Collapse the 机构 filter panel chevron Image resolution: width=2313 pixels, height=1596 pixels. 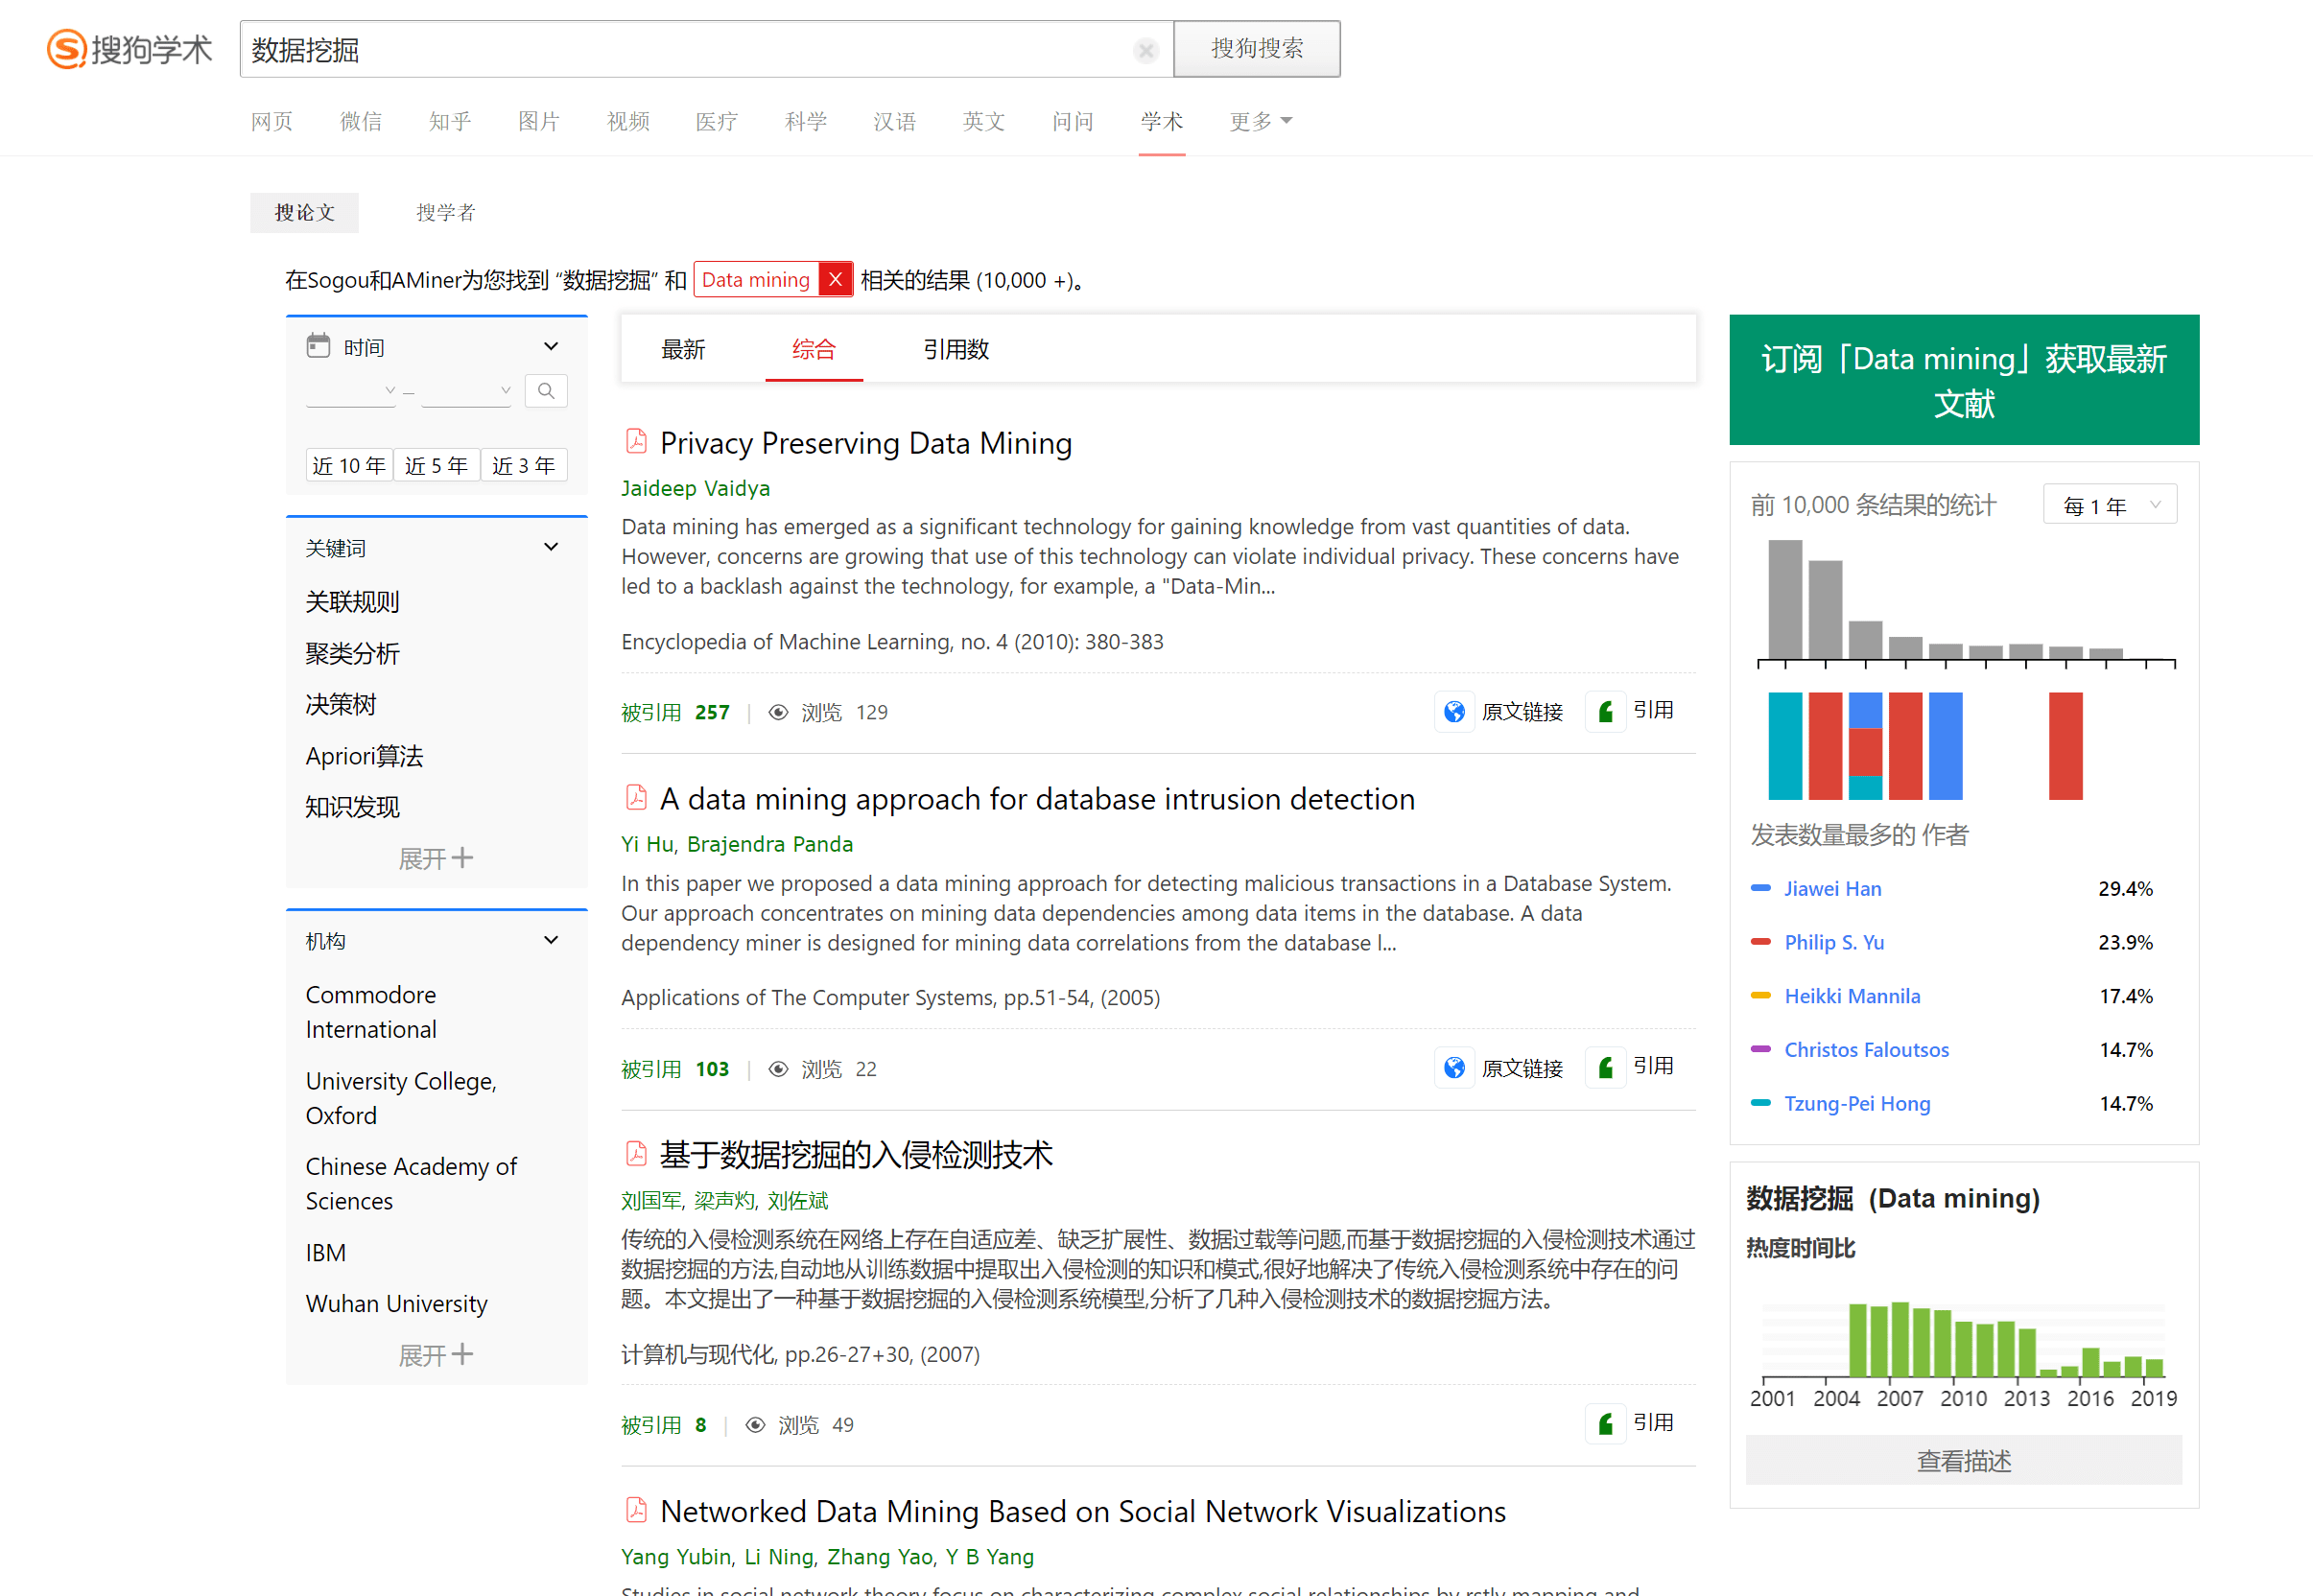551,940
